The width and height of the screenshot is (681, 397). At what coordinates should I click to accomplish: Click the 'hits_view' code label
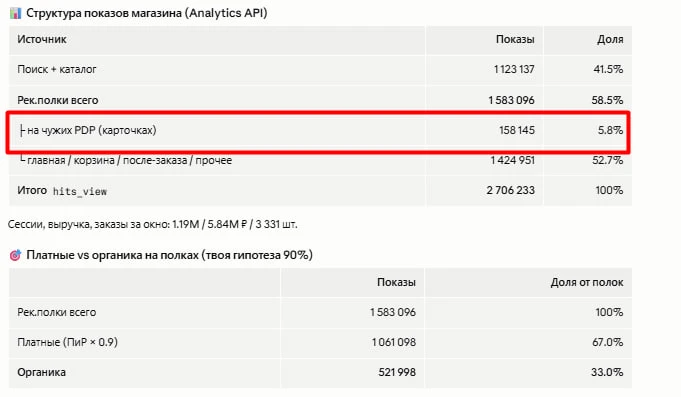[80, 191]
